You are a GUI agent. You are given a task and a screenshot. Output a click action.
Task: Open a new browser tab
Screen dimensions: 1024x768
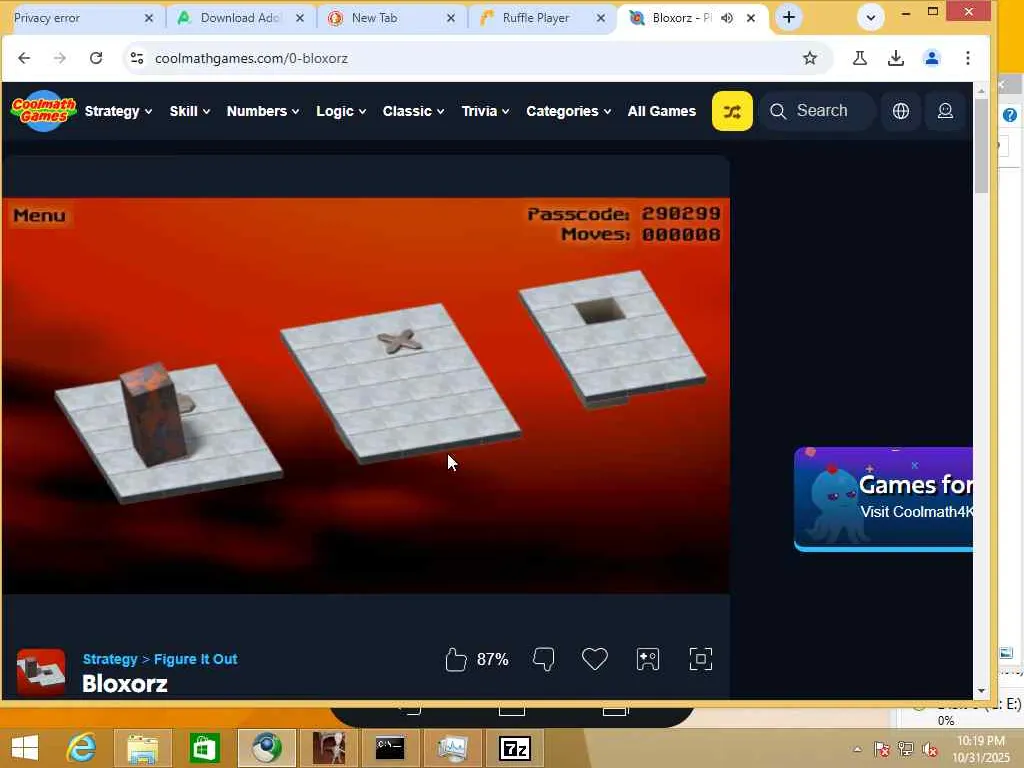[788, 18]
